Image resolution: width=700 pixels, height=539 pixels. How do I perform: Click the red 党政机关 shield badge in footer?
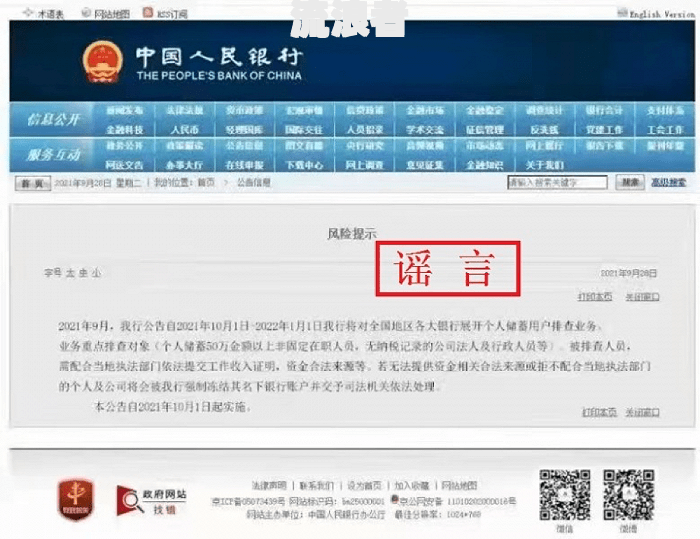[x=75, y=499]
